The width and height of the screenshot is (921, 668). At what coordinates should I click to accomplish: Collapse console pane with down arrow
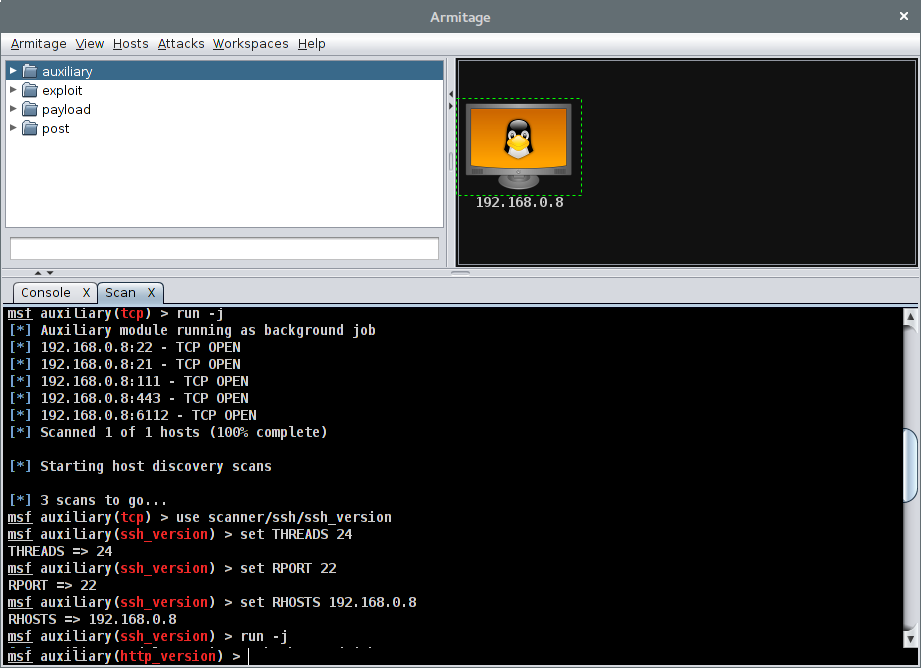coord(50,273)
